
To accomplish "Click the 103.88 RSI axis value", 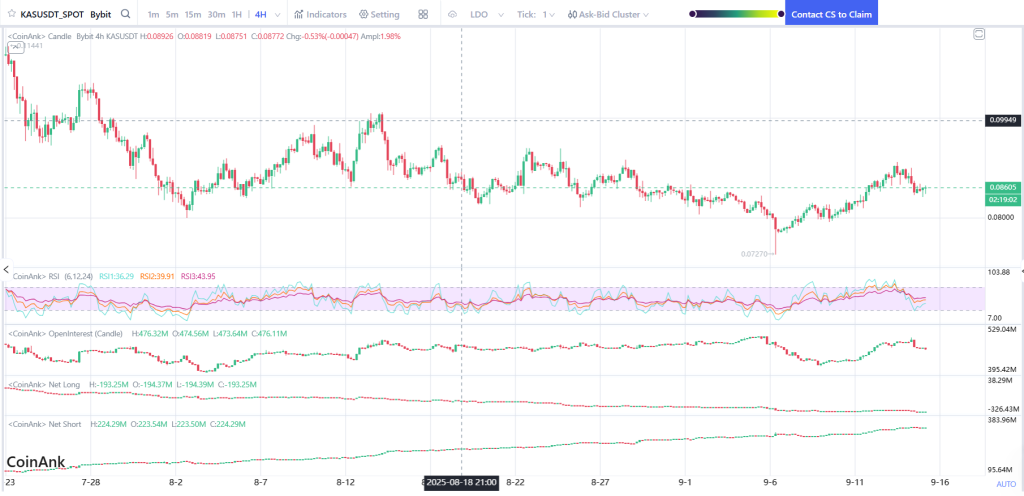I will (1000, 272).
